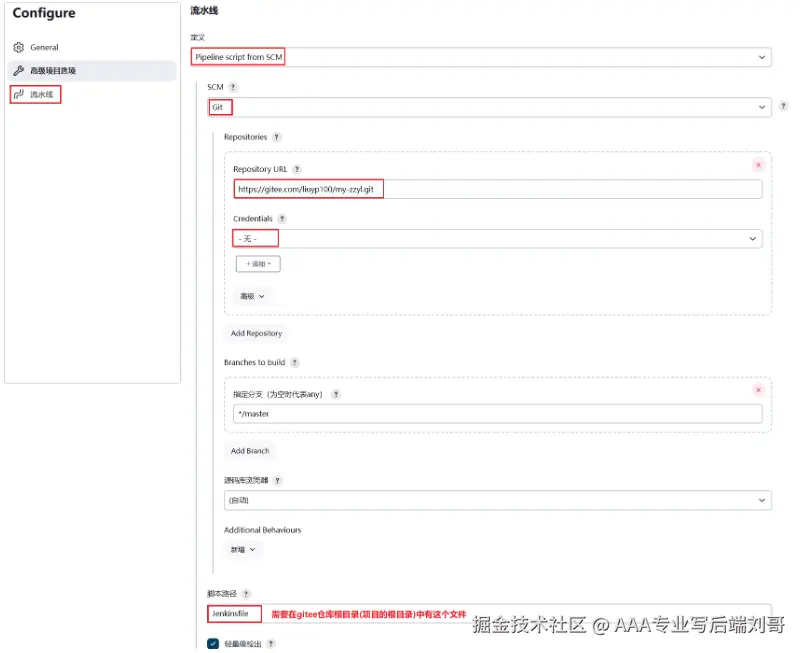
Task: Click the 添加 credentials button
Action: click(258, 264)
